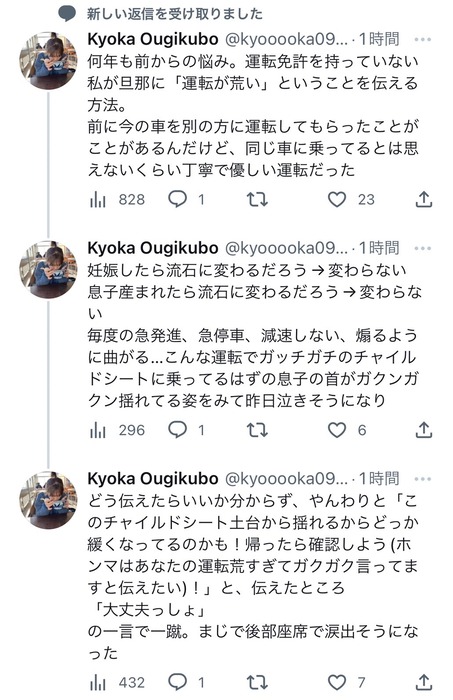
Task: Retweet the second tweet
Action: coord(258,430)
